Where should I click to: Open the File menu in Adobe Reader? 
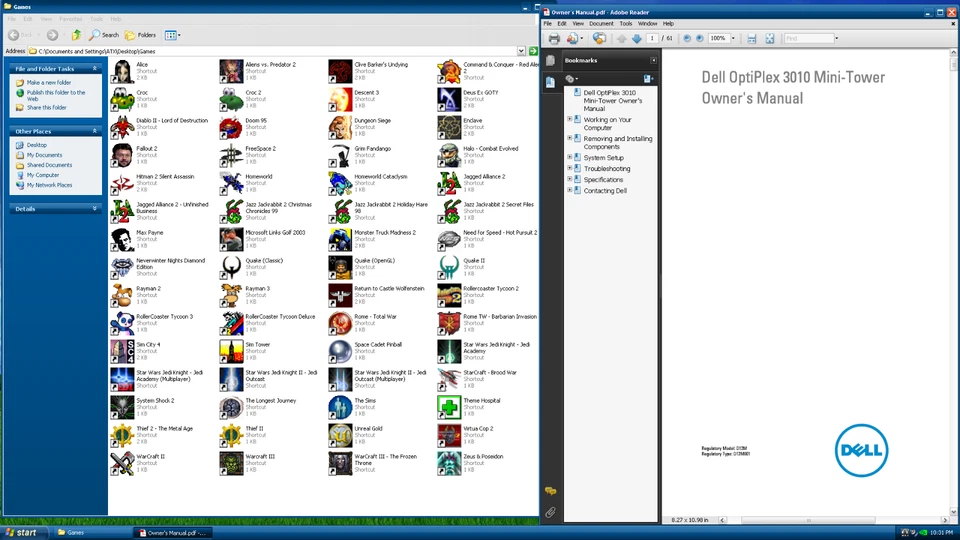pos(547,24)
